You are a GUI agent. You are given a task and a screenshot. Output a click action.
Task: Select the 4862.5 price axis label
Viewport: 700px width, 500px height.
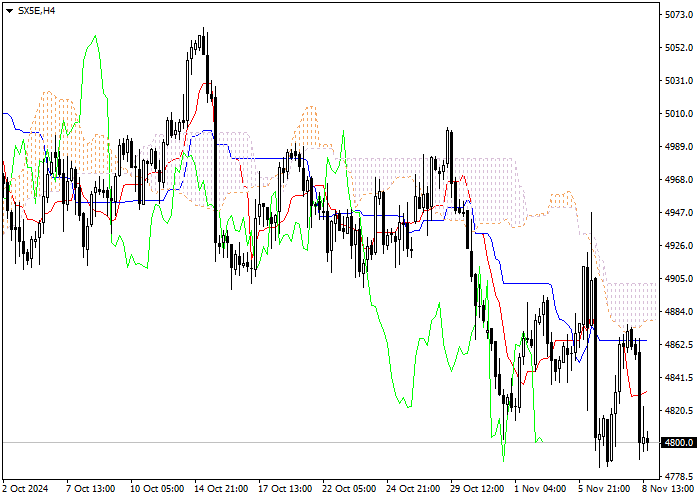point(679,345)
